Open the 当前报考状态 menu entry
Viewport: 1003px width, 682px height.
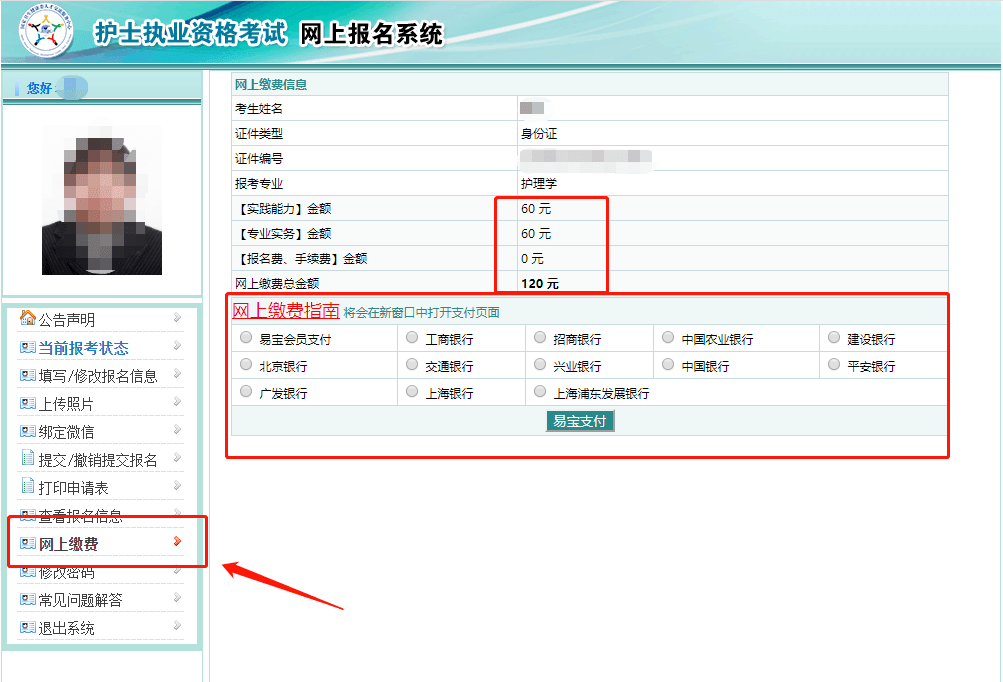pyautogui.click(x=85, y=346)
